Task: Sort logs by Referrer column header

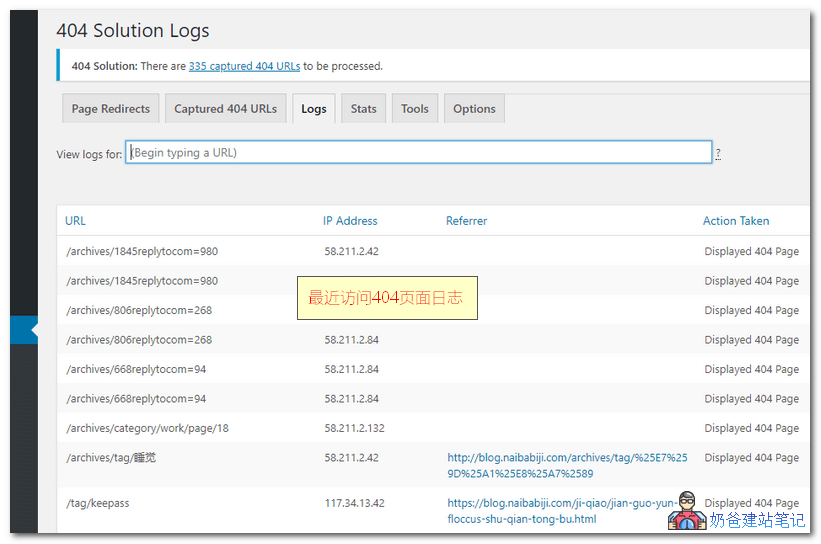Action: (466, 221)
